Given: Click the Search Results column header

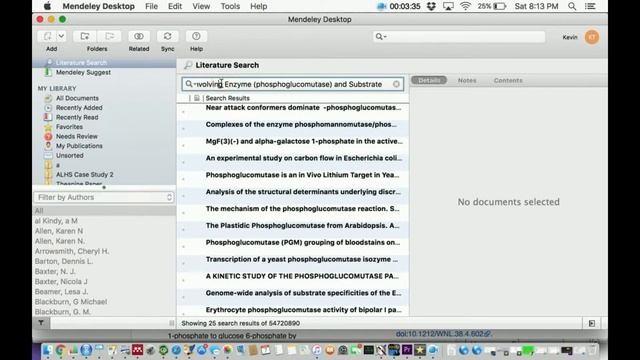Looking at the screenshot, I should pos(228,98).
